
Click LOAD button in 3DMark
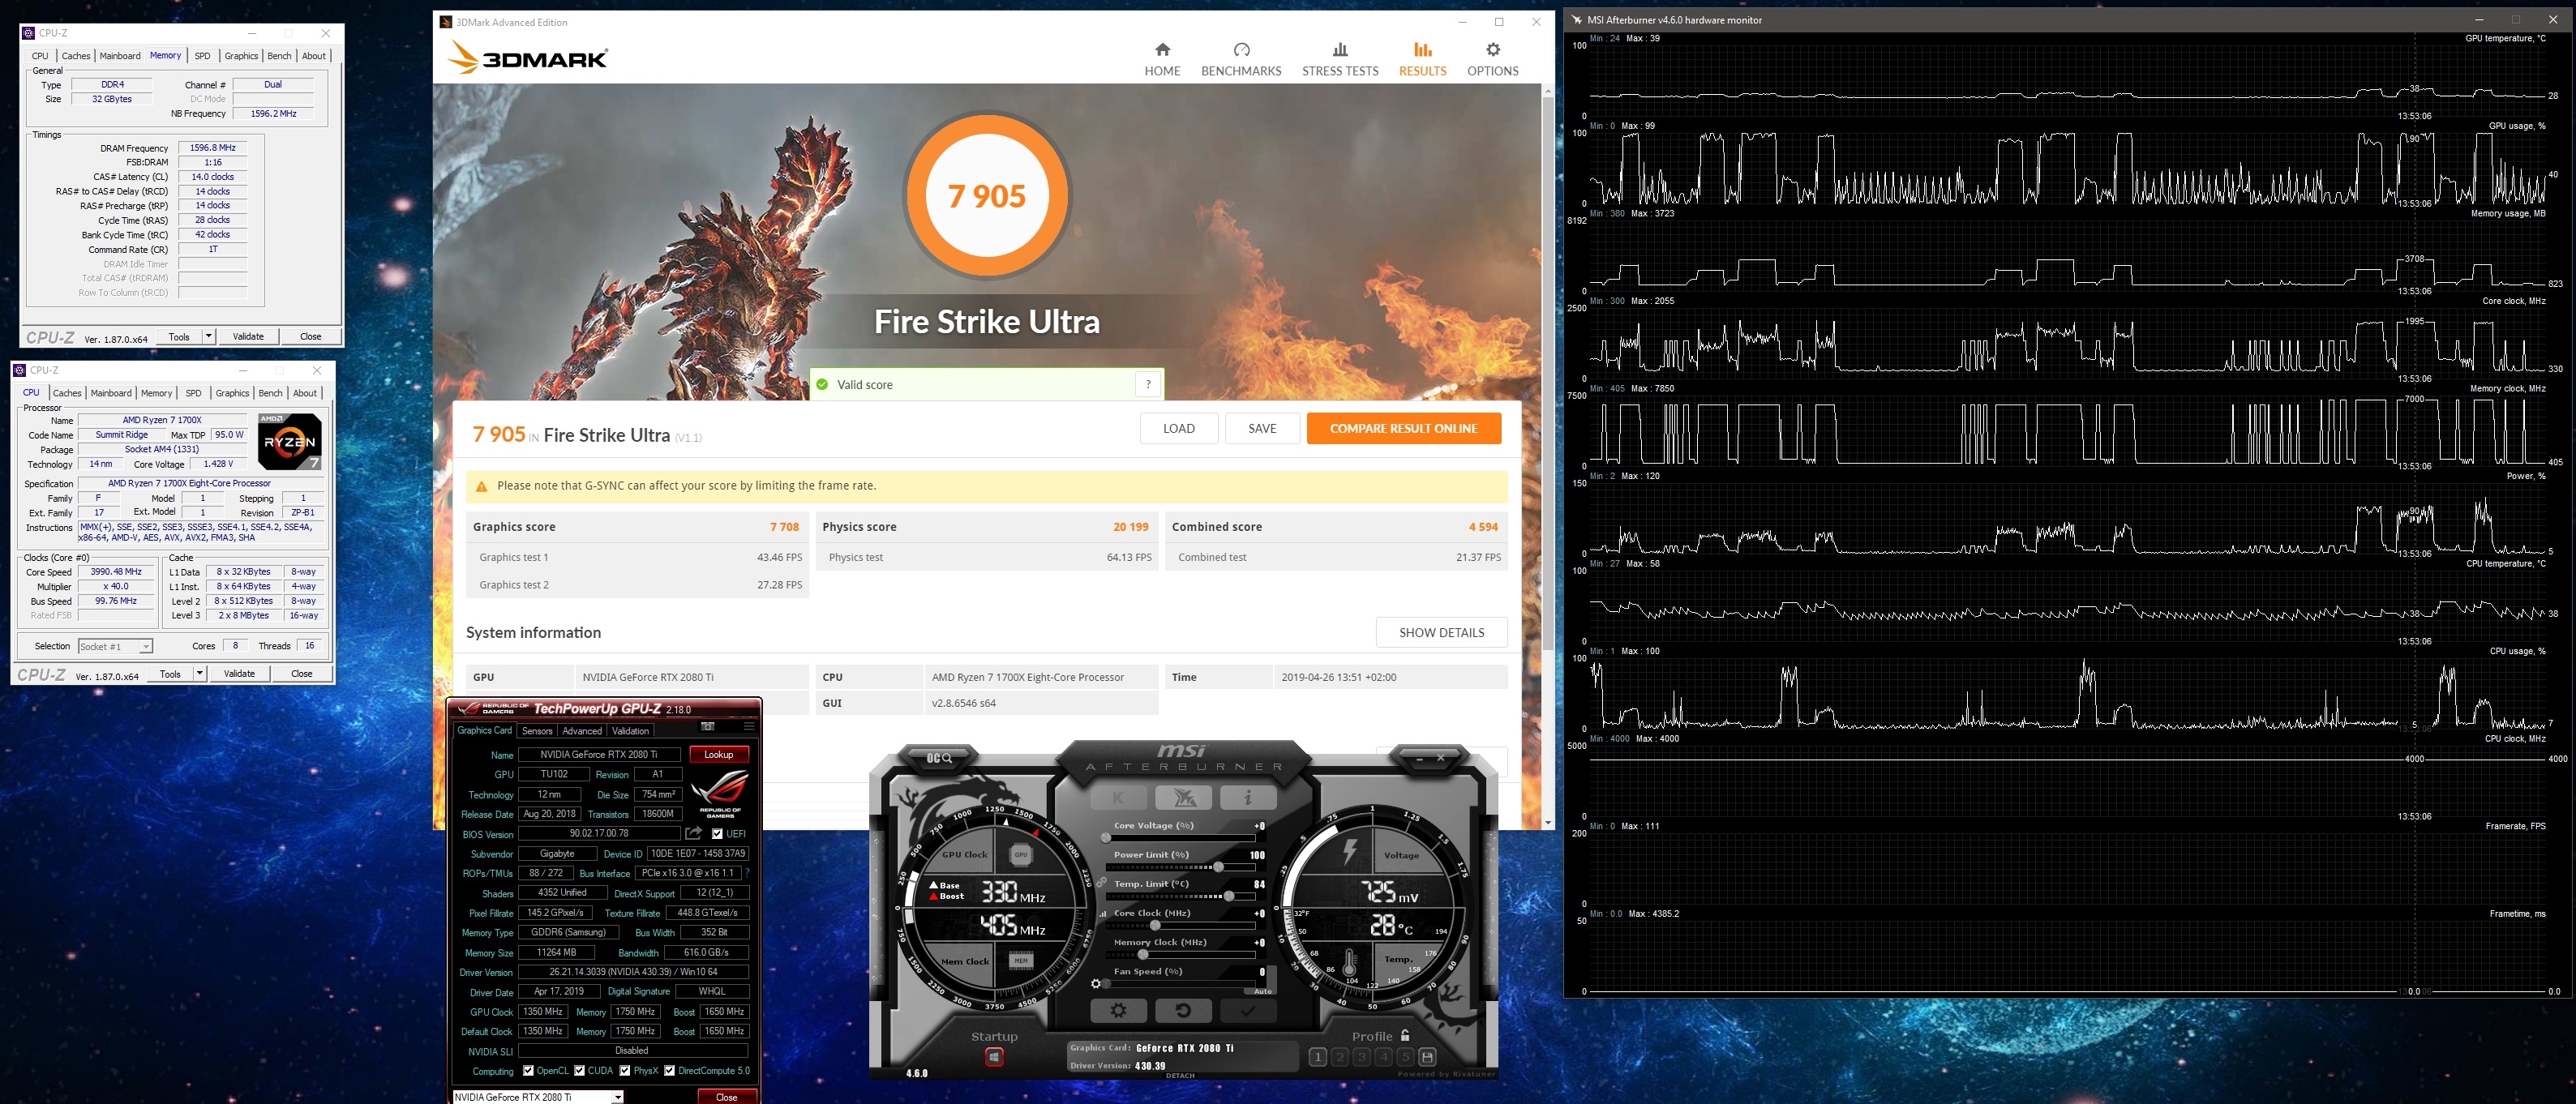1179,428
